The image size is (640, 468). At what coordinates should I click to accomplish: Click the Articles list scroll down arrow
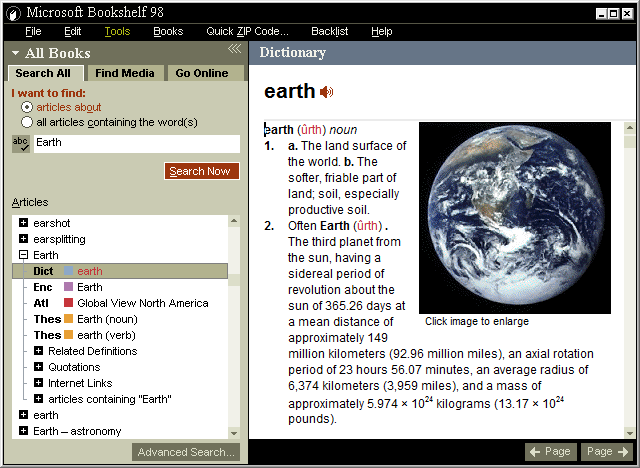[x=234, y=433]
